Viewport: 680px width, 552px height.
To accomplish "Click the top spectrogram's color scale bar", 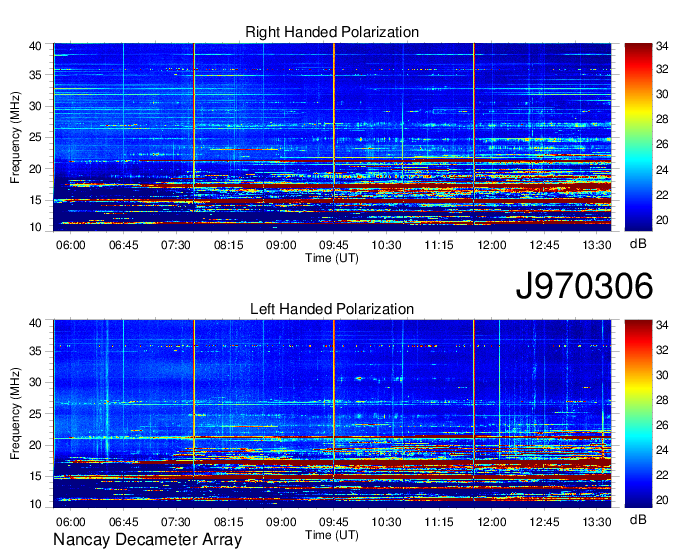I will point(638,137).
